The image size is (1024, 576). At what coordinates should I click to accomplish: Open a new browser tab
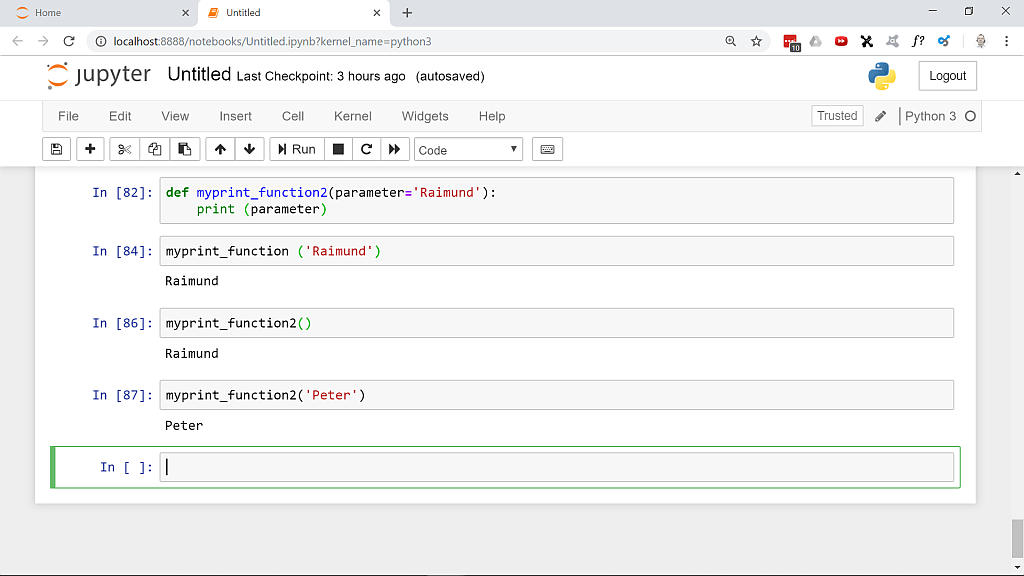(x=407, y=13)
